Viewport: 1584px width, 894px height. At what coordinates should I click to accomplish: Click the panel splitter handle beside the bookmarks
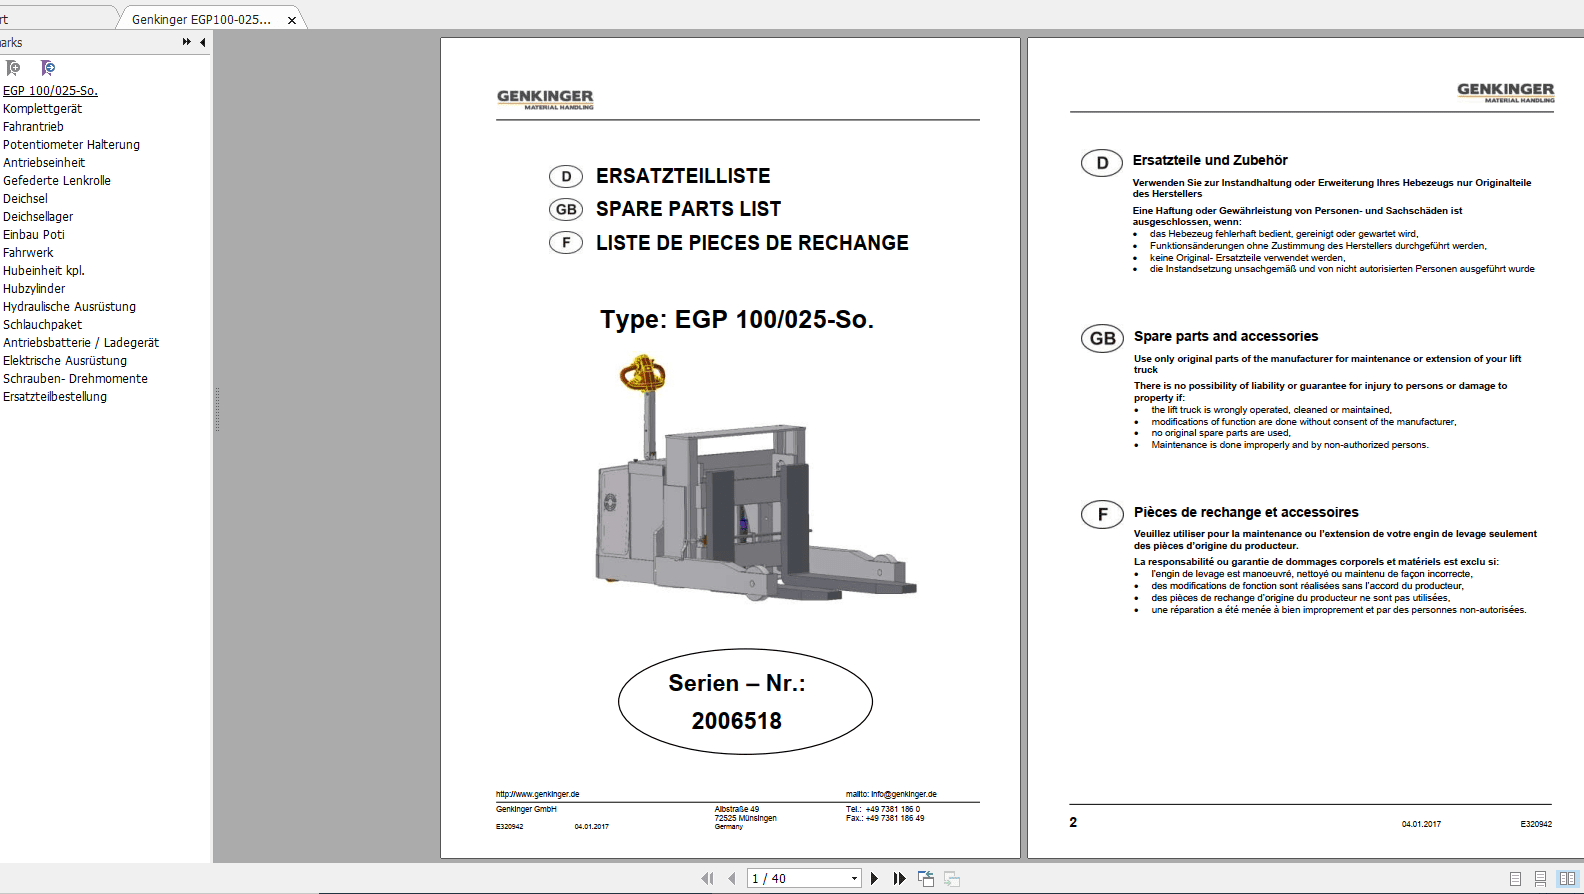216,410
